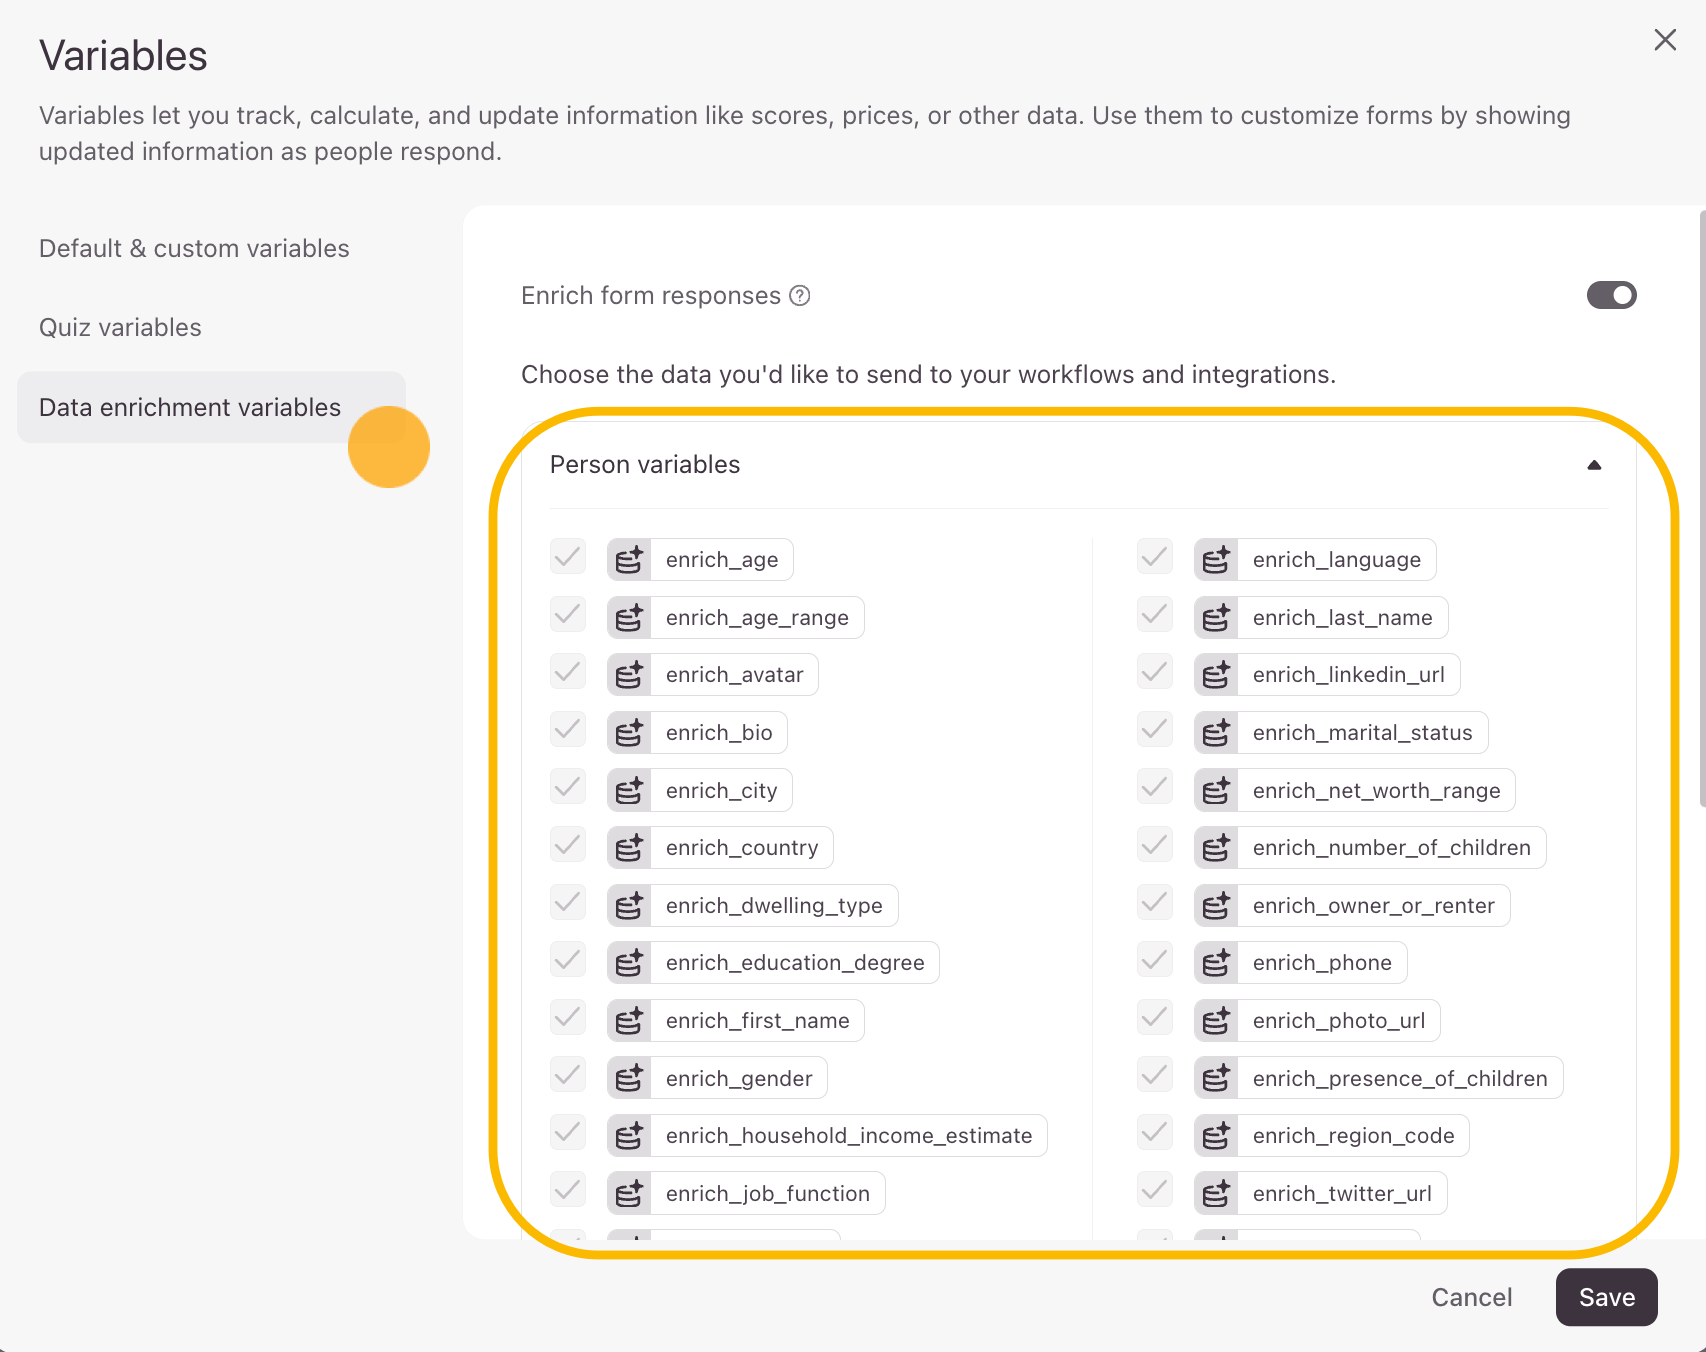Image resolution: width=1706 pixels, height=1352 pixels.
Task: Click the enrich_age variable icon
Action: point(629,560)
